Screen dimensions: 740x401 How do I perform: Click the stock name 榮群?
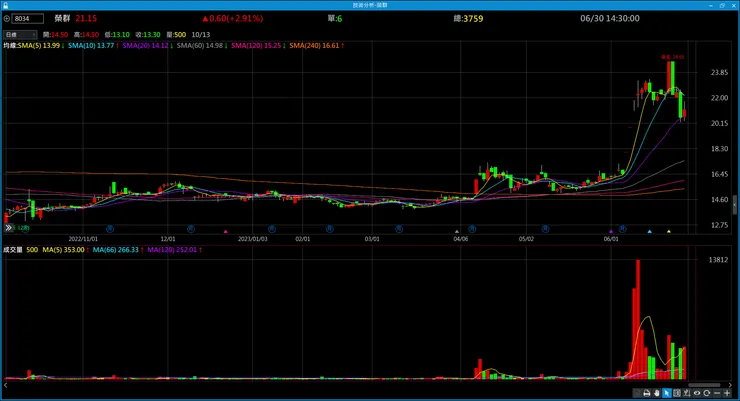click(62, 18)
